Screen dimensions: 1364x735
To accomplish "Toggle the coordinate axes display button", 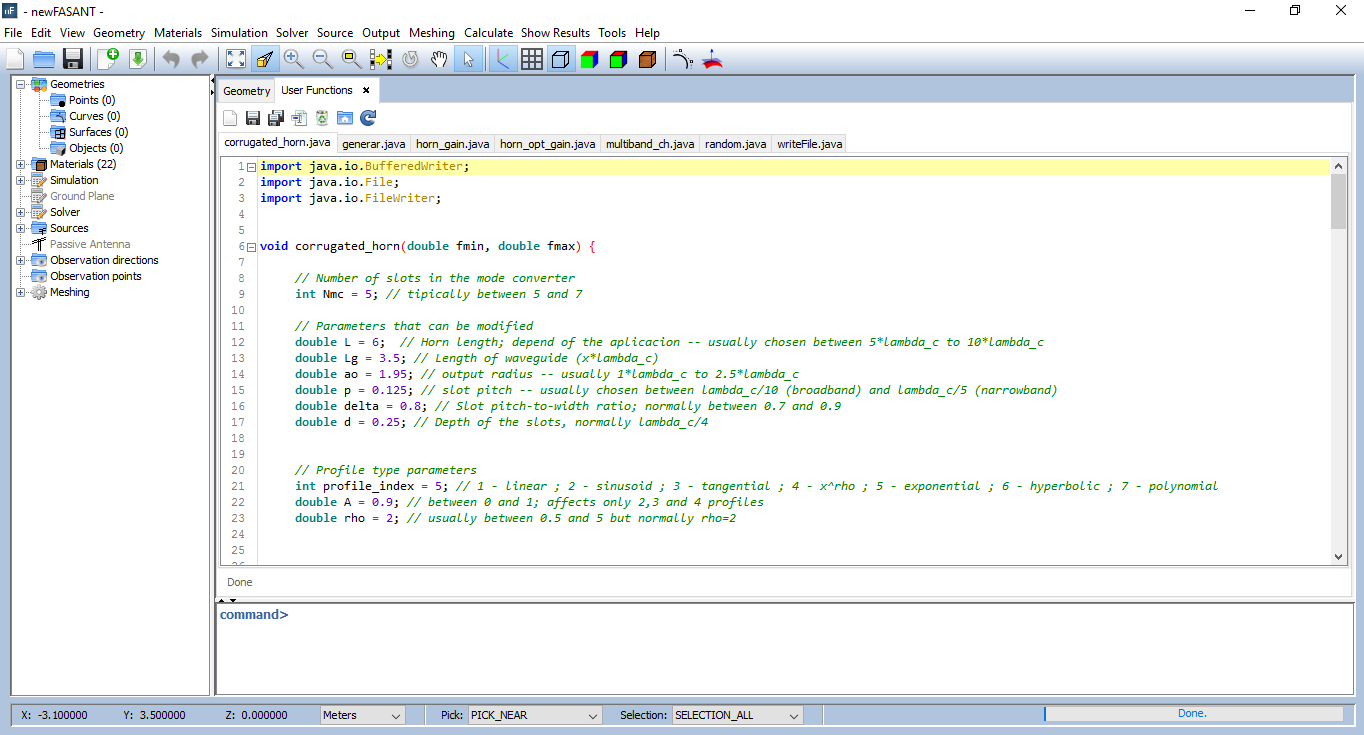I will click(x=502, y=59).
